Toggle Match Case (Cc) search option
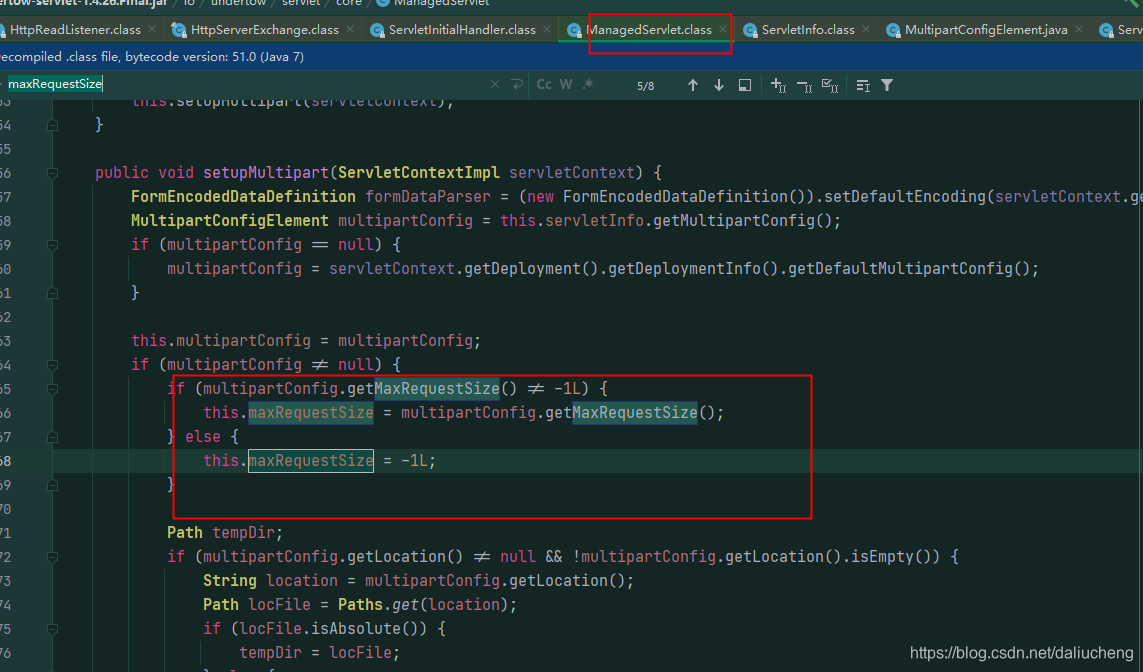 (x=544, y=85)
